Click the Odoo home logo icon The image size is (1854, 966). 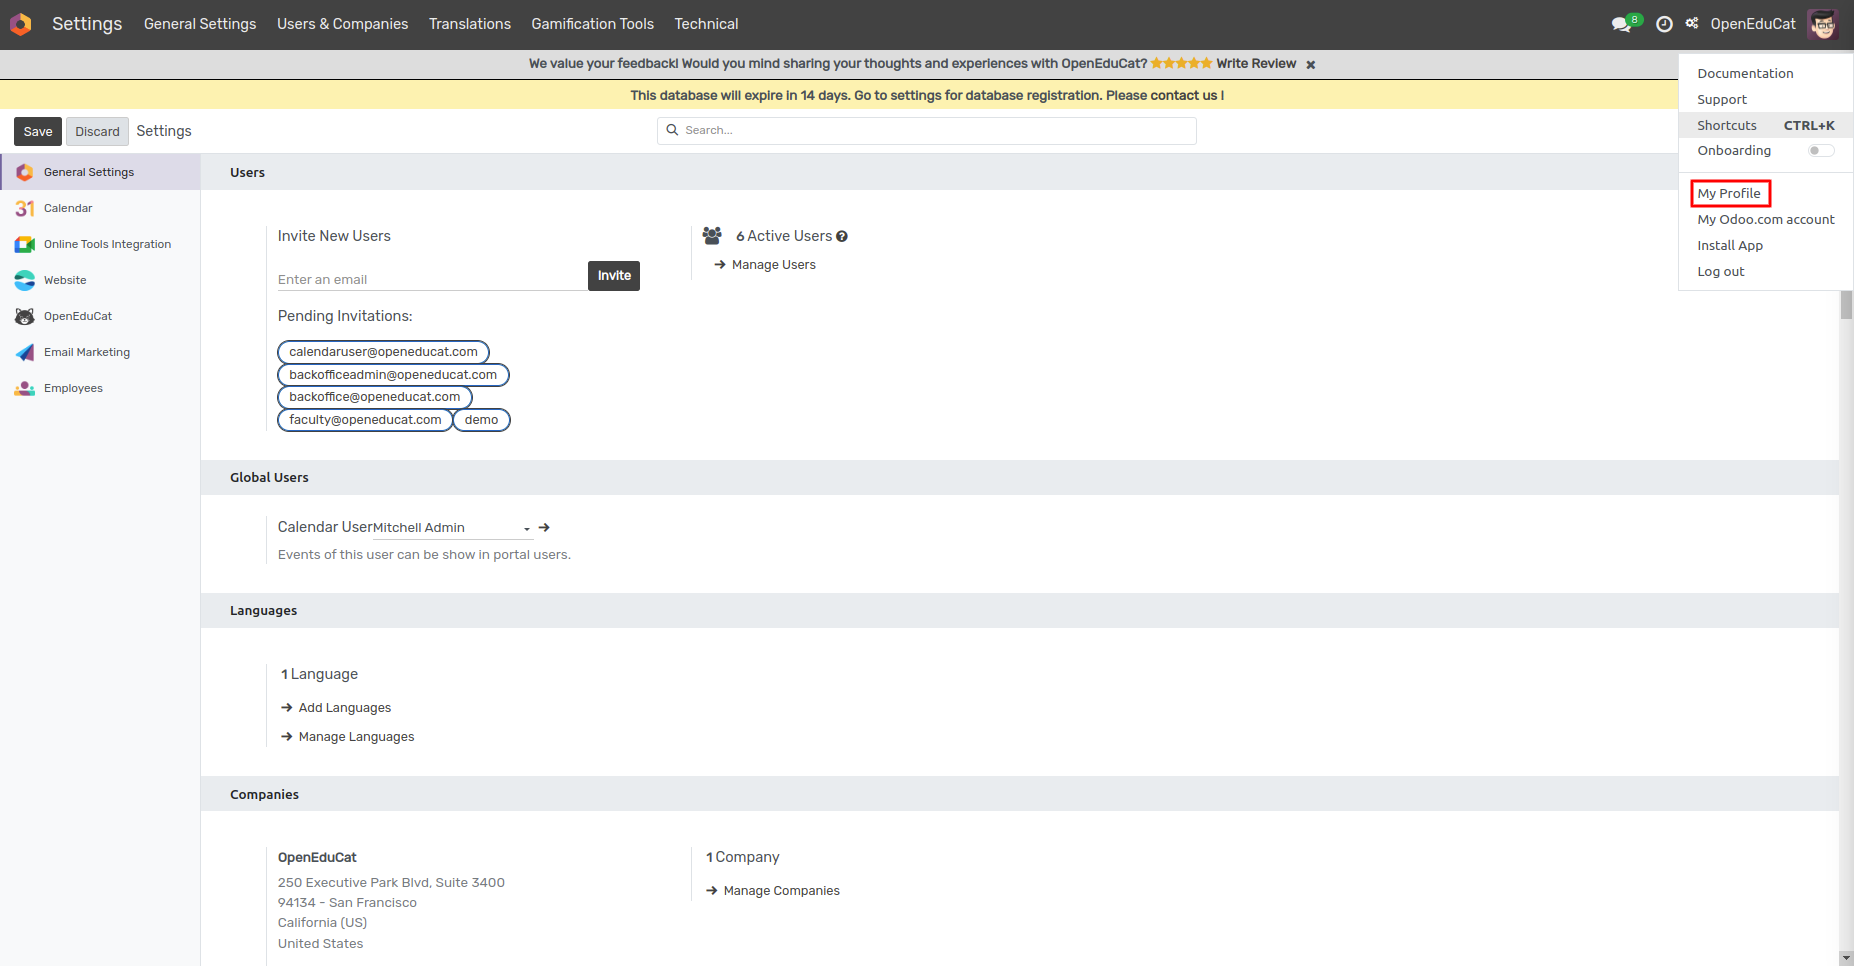coord(21,24)
